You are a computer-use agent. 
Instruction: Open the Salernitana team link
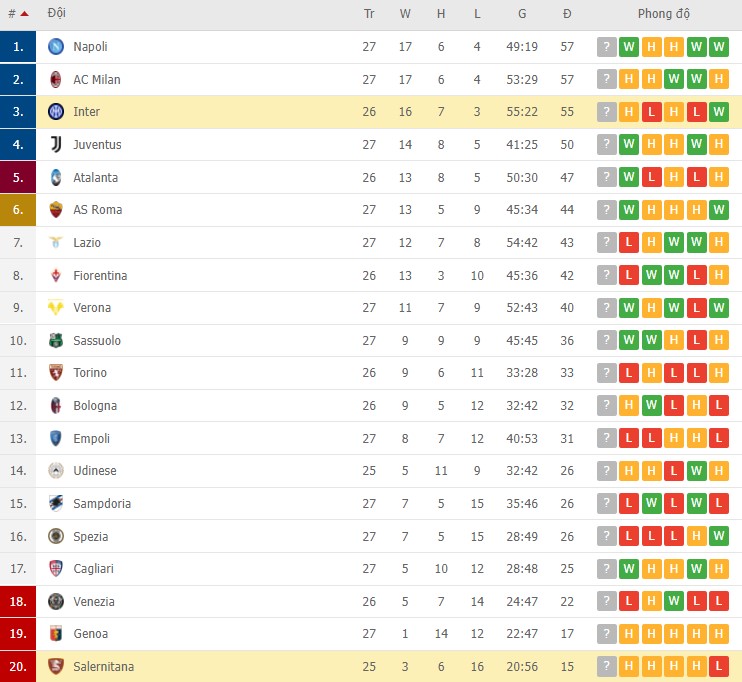pyautogui.click(x=103, y=667)
